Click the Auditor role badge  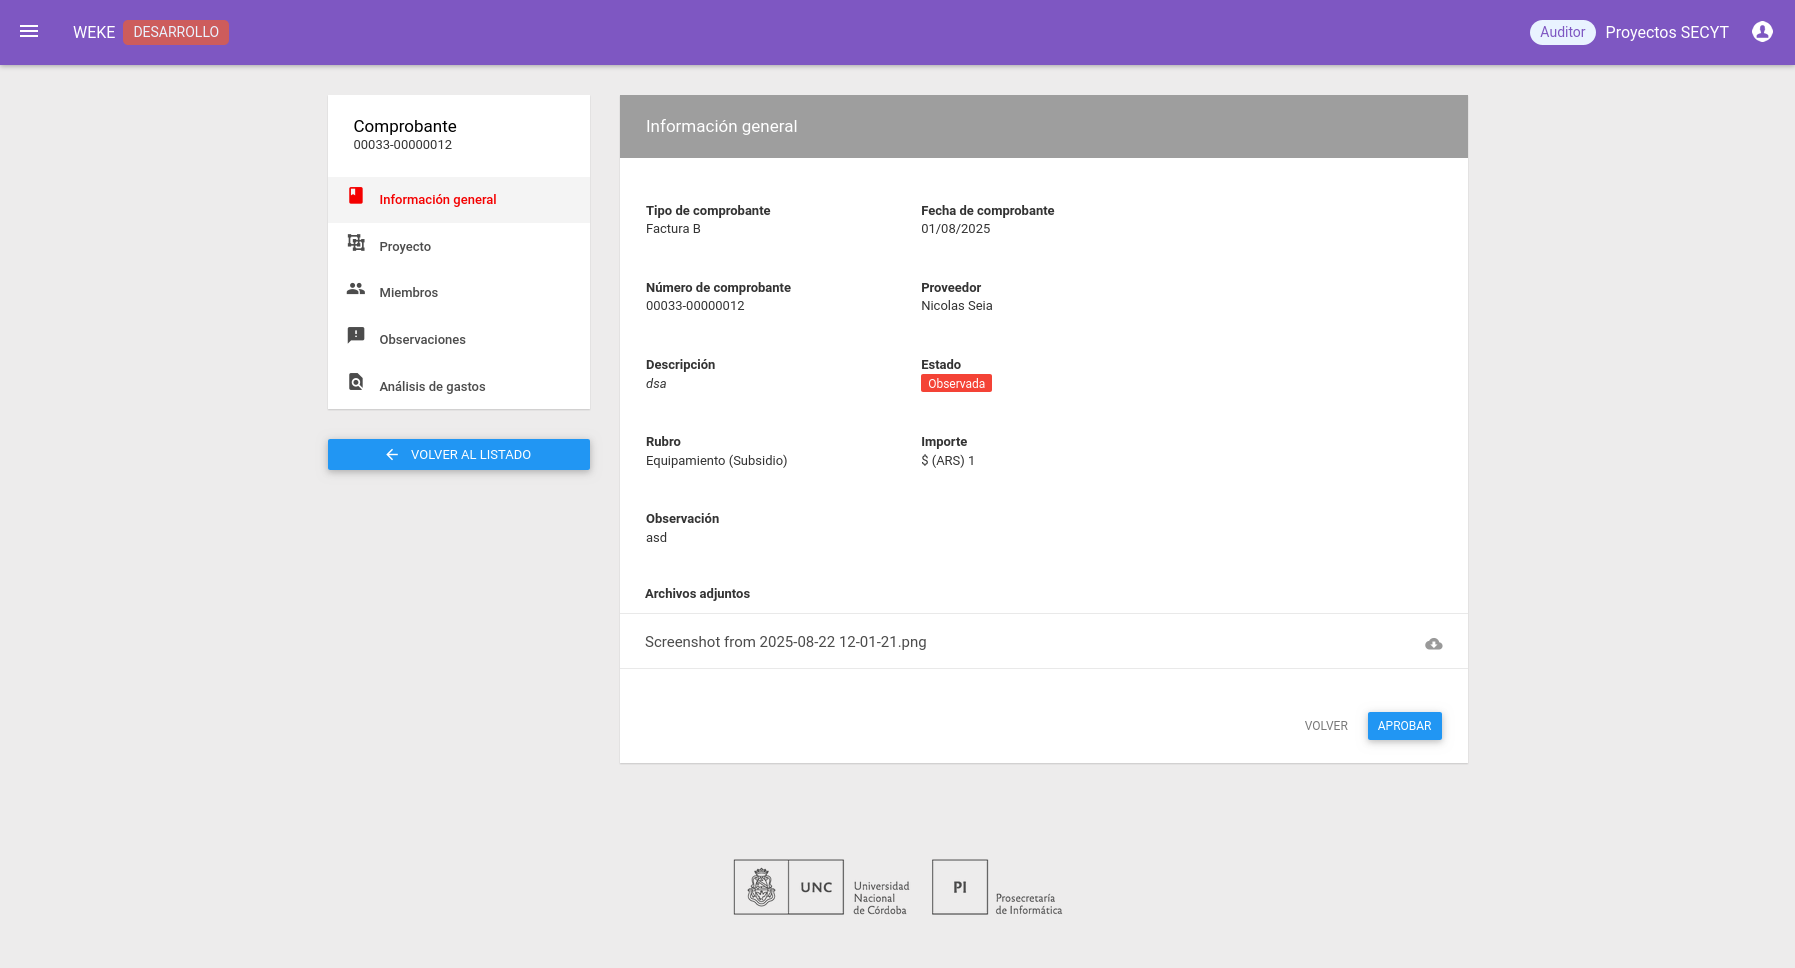click(x=1562, y=32)
